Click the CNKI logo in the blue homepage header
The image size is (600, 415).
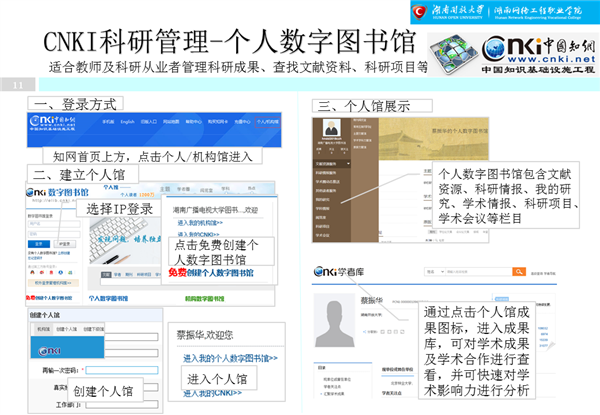(x=52, y=123)
